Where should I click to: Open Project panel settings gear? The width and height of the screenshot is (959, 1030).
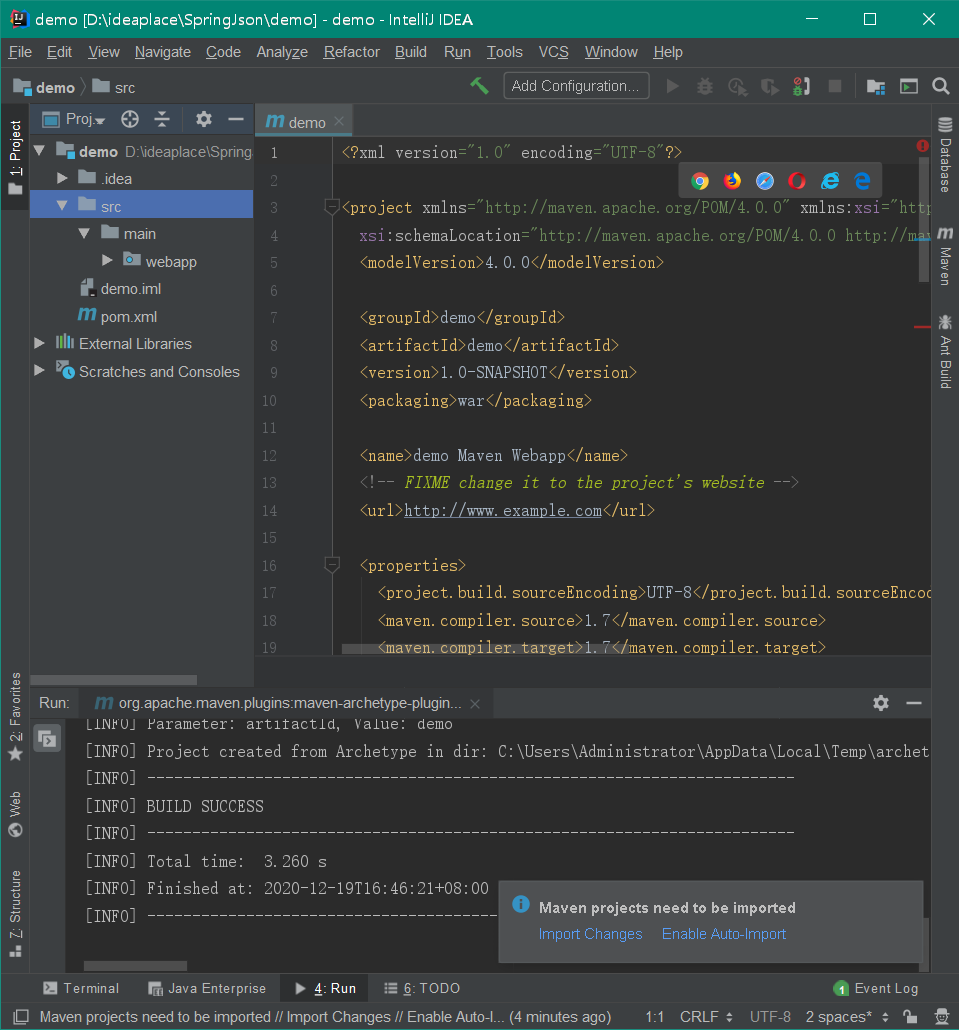click(x=204, y=119)
